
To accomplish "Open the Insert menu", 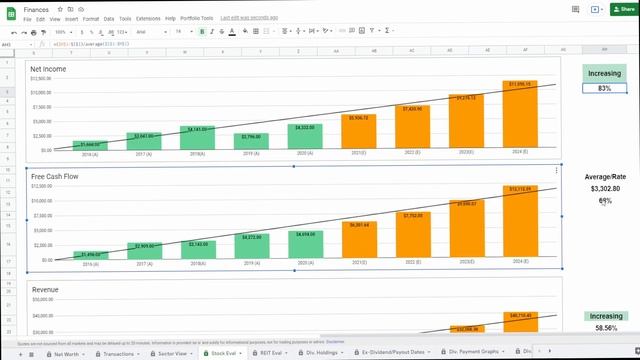I will tap(71, 19).
